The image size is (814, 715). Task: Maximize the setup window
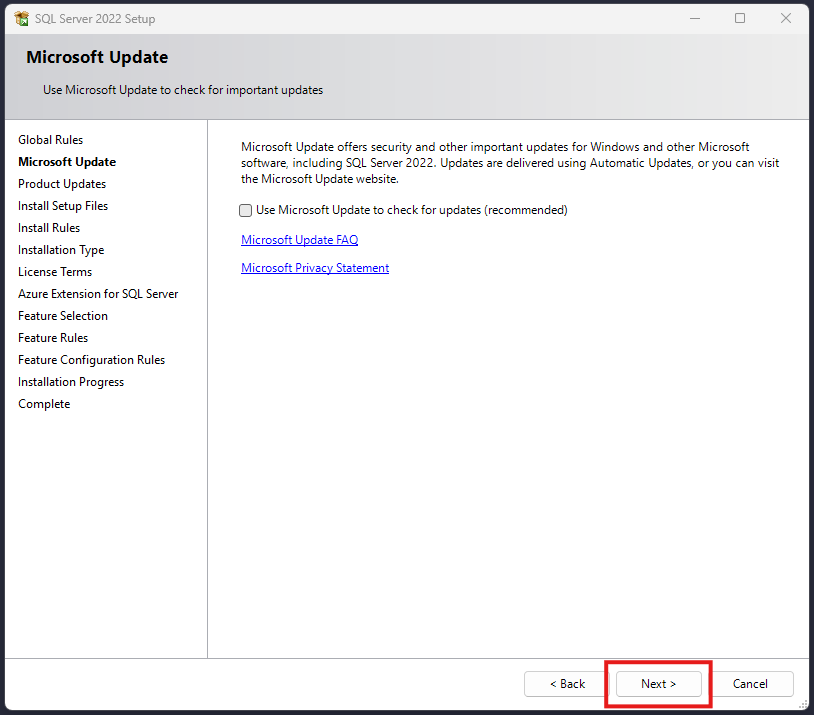point(740,18)
